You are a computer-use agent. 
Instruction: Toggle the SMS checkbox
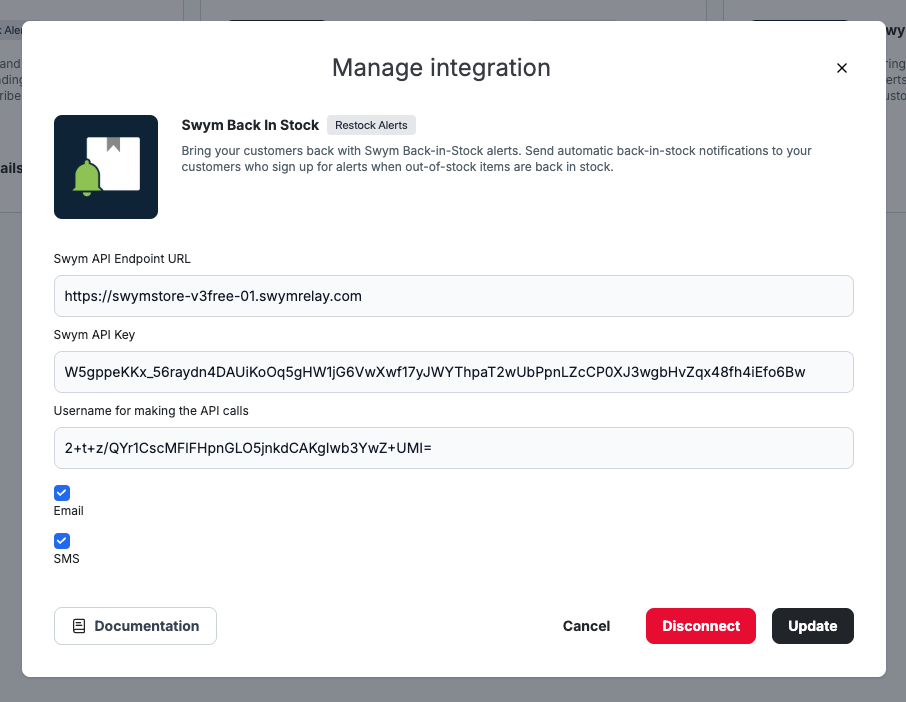coord(62,541)
